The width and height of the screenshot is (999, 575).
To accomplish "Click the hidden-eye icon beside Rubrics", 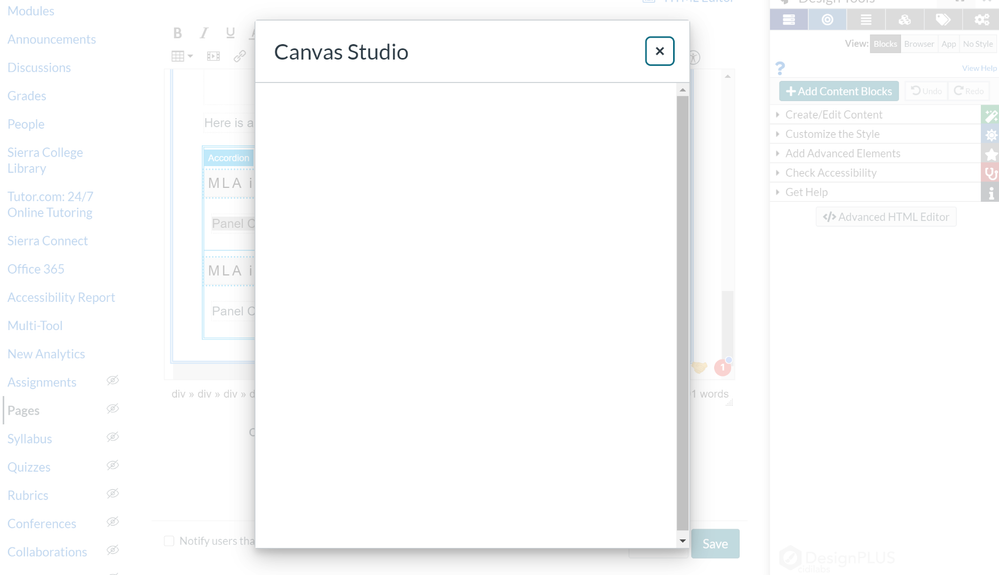I will (x=113, y=493).
